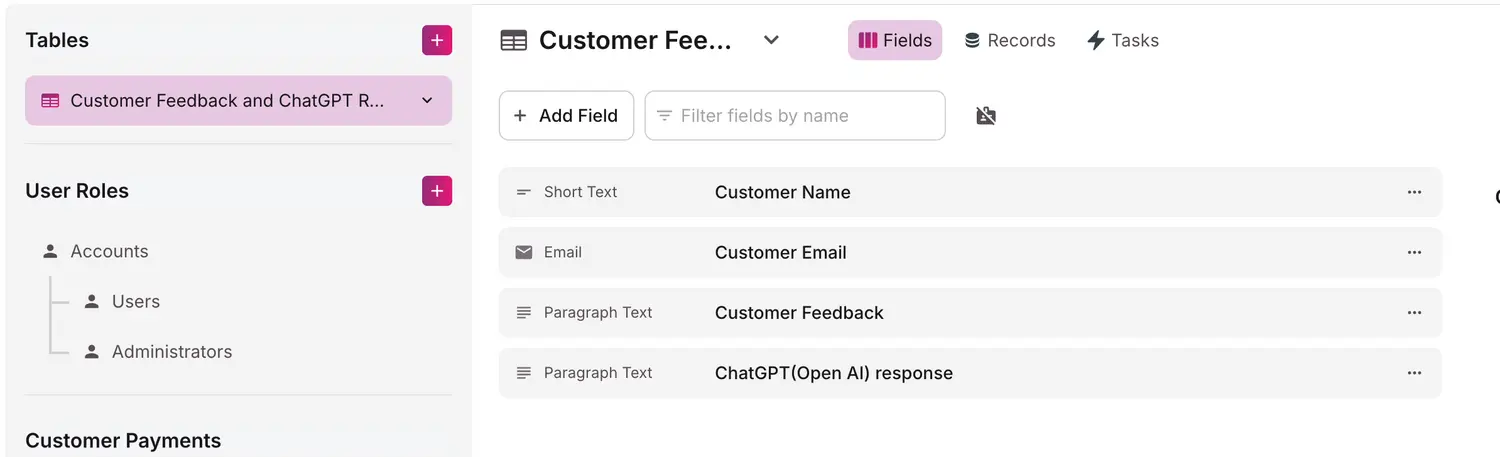Screen dimensions: 1500x457
Task: Open the Tasks tab
Action: [1122, 40]
